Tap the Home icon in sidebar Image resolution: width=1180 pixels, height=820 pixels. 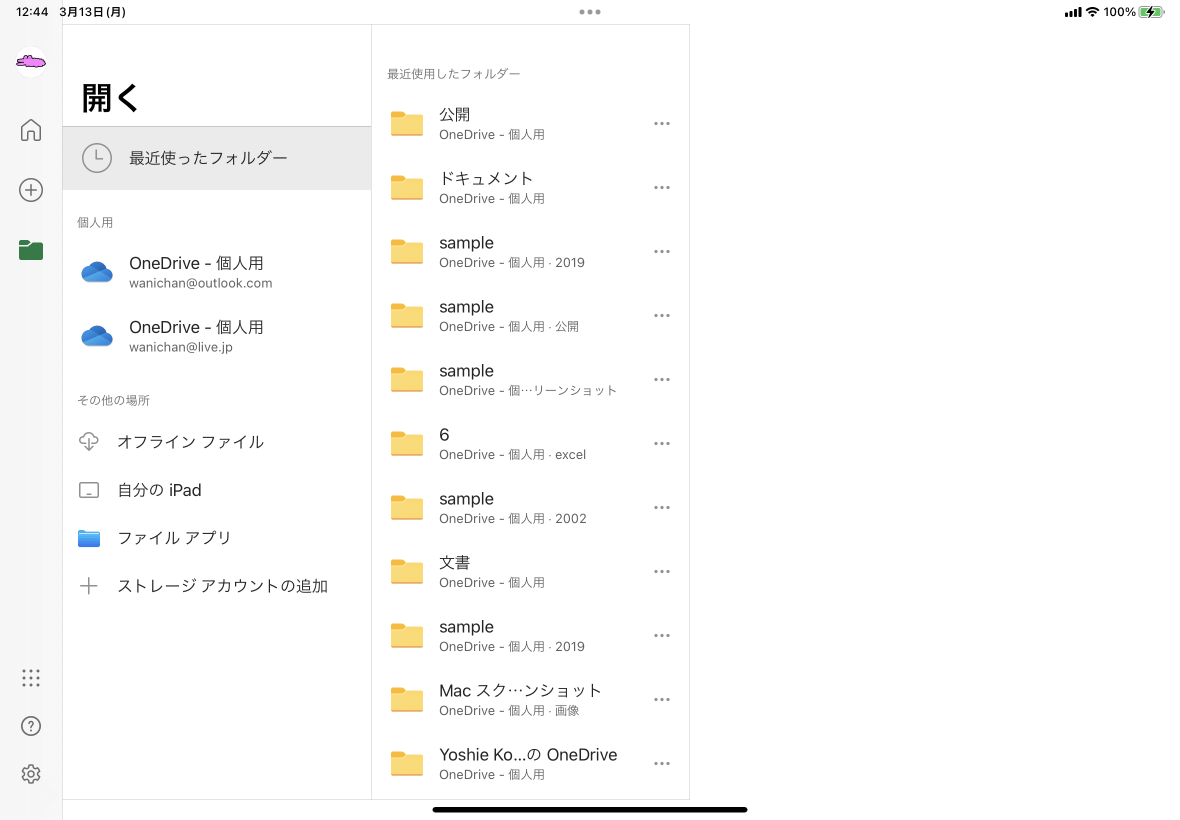coord(31,130)
